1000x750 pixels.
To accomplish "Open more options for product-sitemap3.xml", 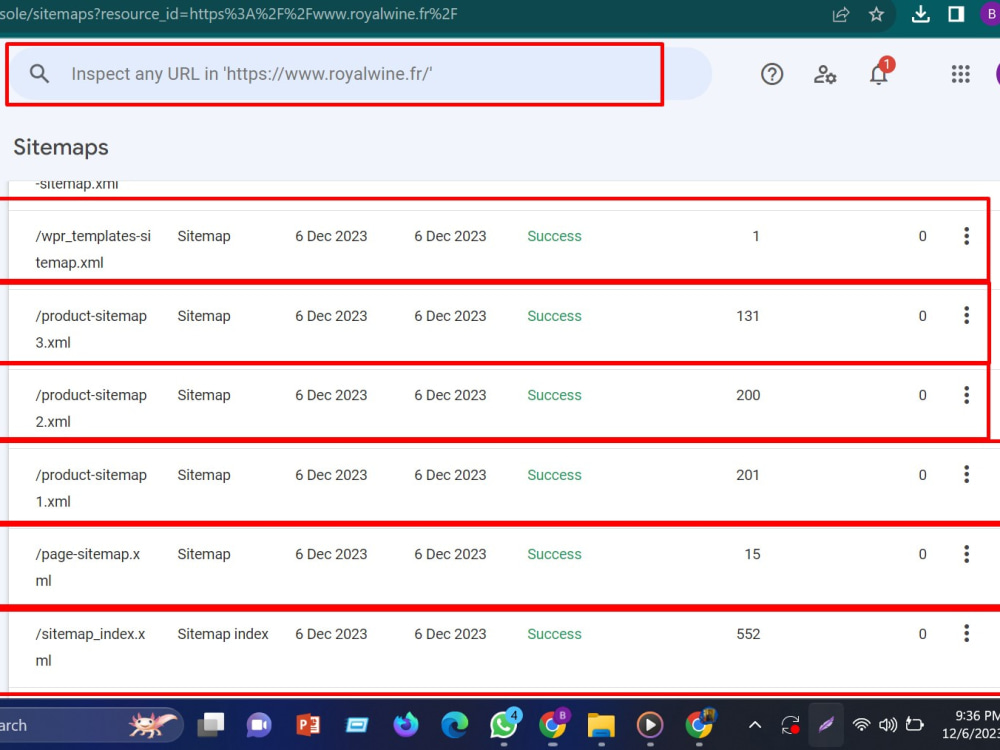I will (966, 315).
